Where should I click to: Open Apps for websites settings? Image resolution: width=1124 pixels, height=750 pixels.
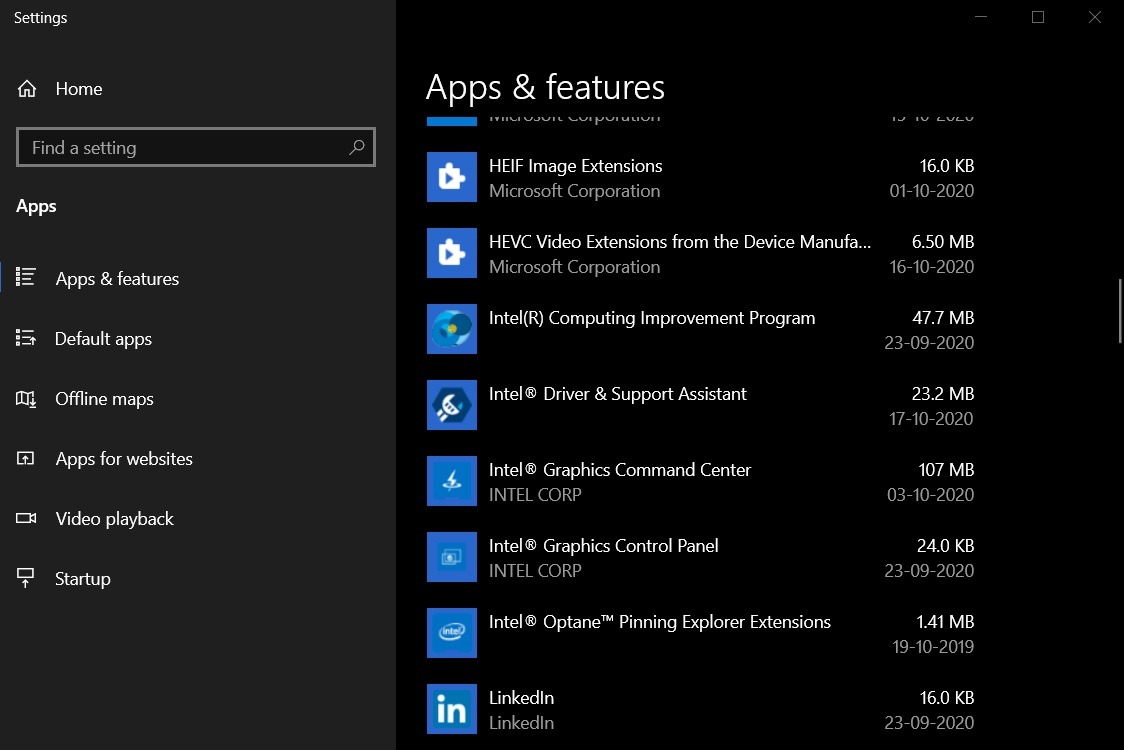tap(124, 459)
